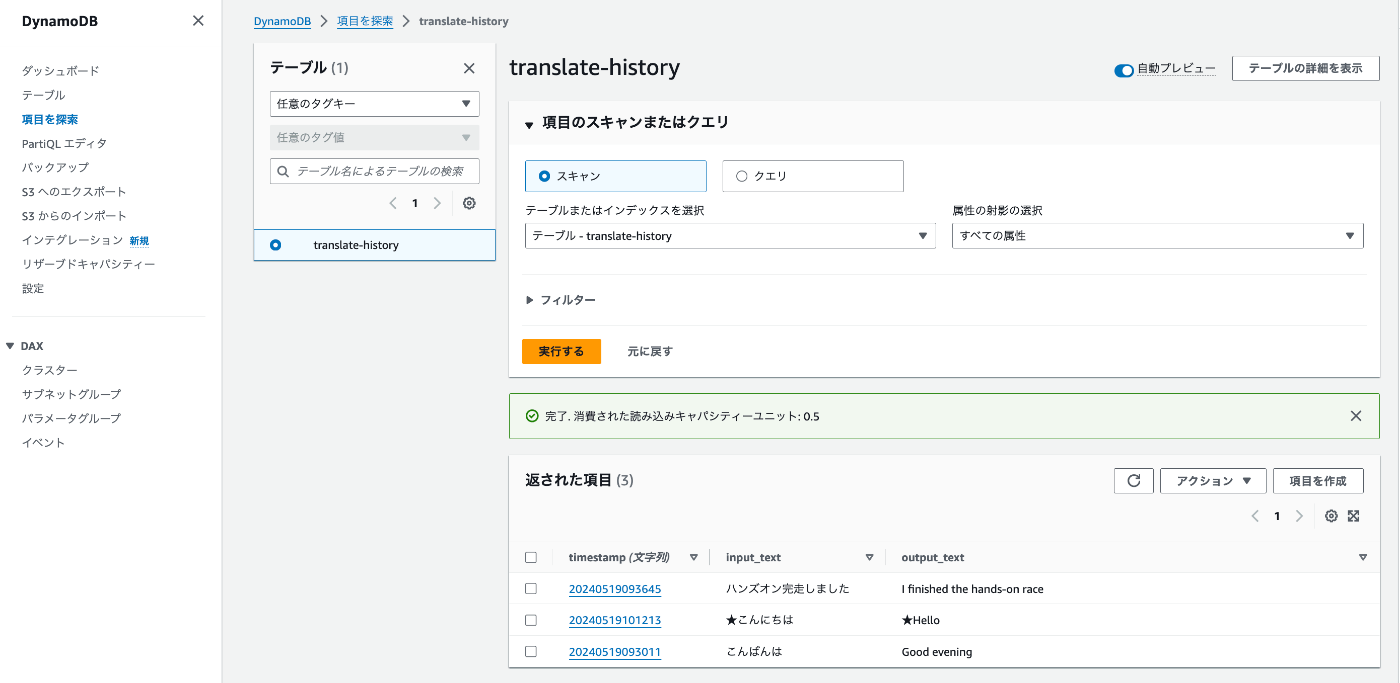The image size is (1400, 683).
Task: Open テーブル in sidebar
Action: click(x=43, y=95)
